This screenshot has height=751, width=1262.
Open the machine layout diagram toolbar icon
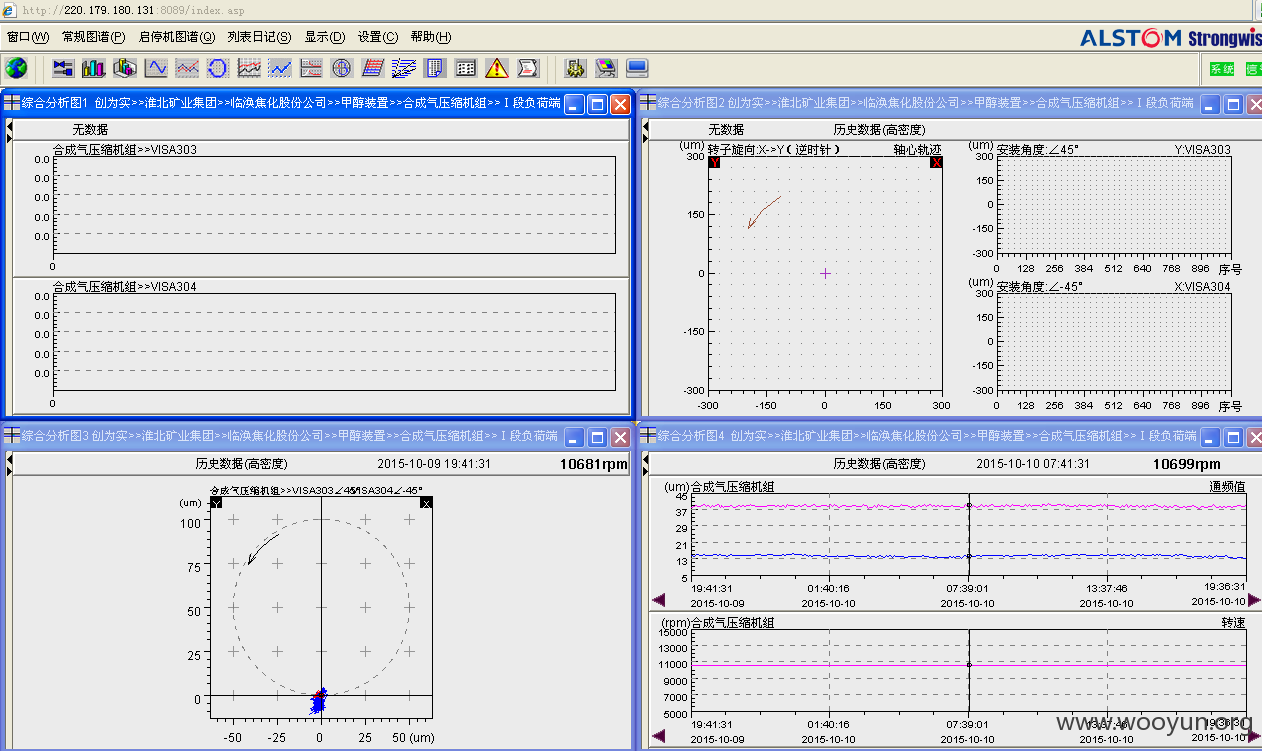click(x=64, y=68)
